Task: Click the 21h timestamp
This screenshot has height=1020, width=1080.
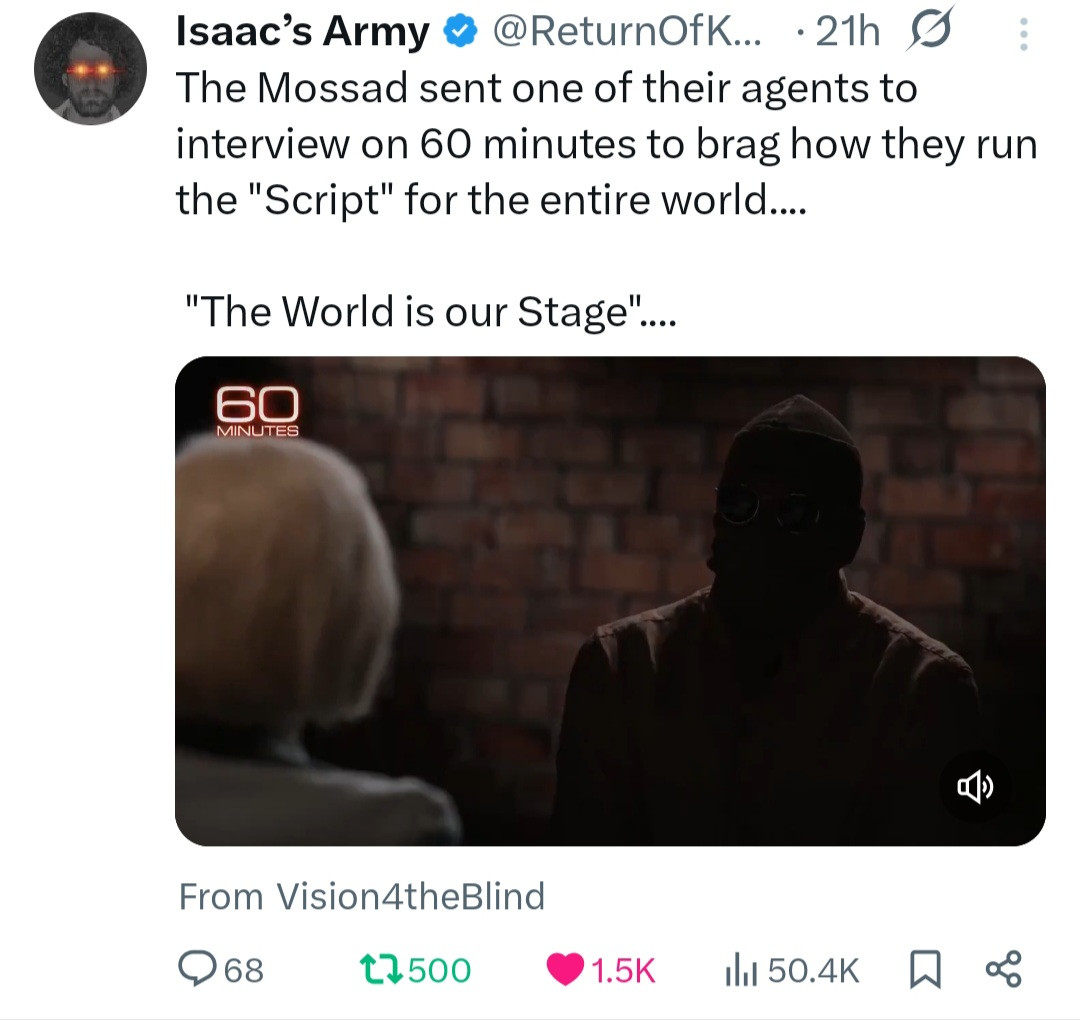Action: pos(847,34)
